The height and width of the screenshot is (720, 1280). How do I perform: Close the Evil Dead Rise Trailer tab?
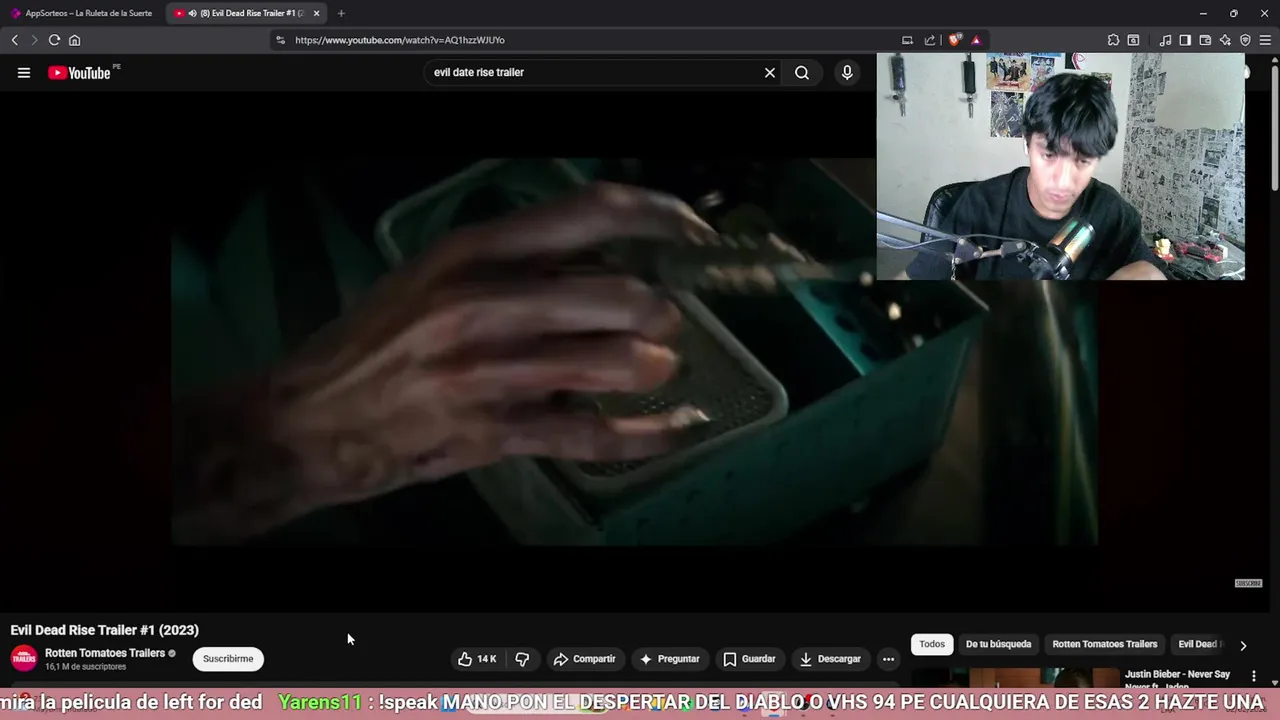(x=316, y=13)
